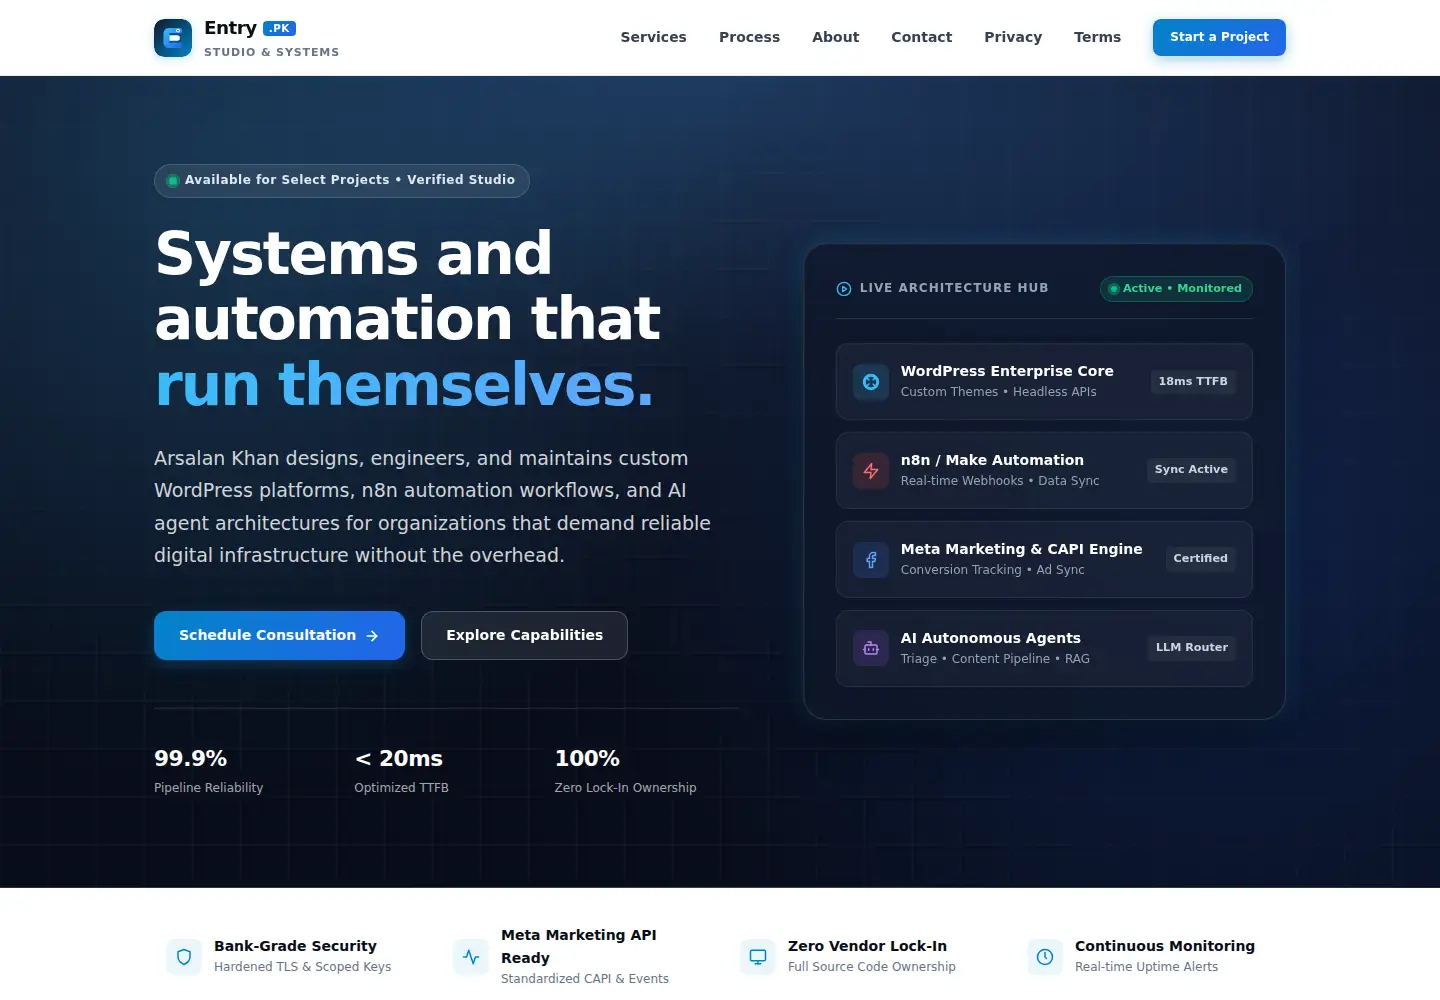
Task: Click the Live Architecture Hub play icon
Action: [x=844, y=288]
